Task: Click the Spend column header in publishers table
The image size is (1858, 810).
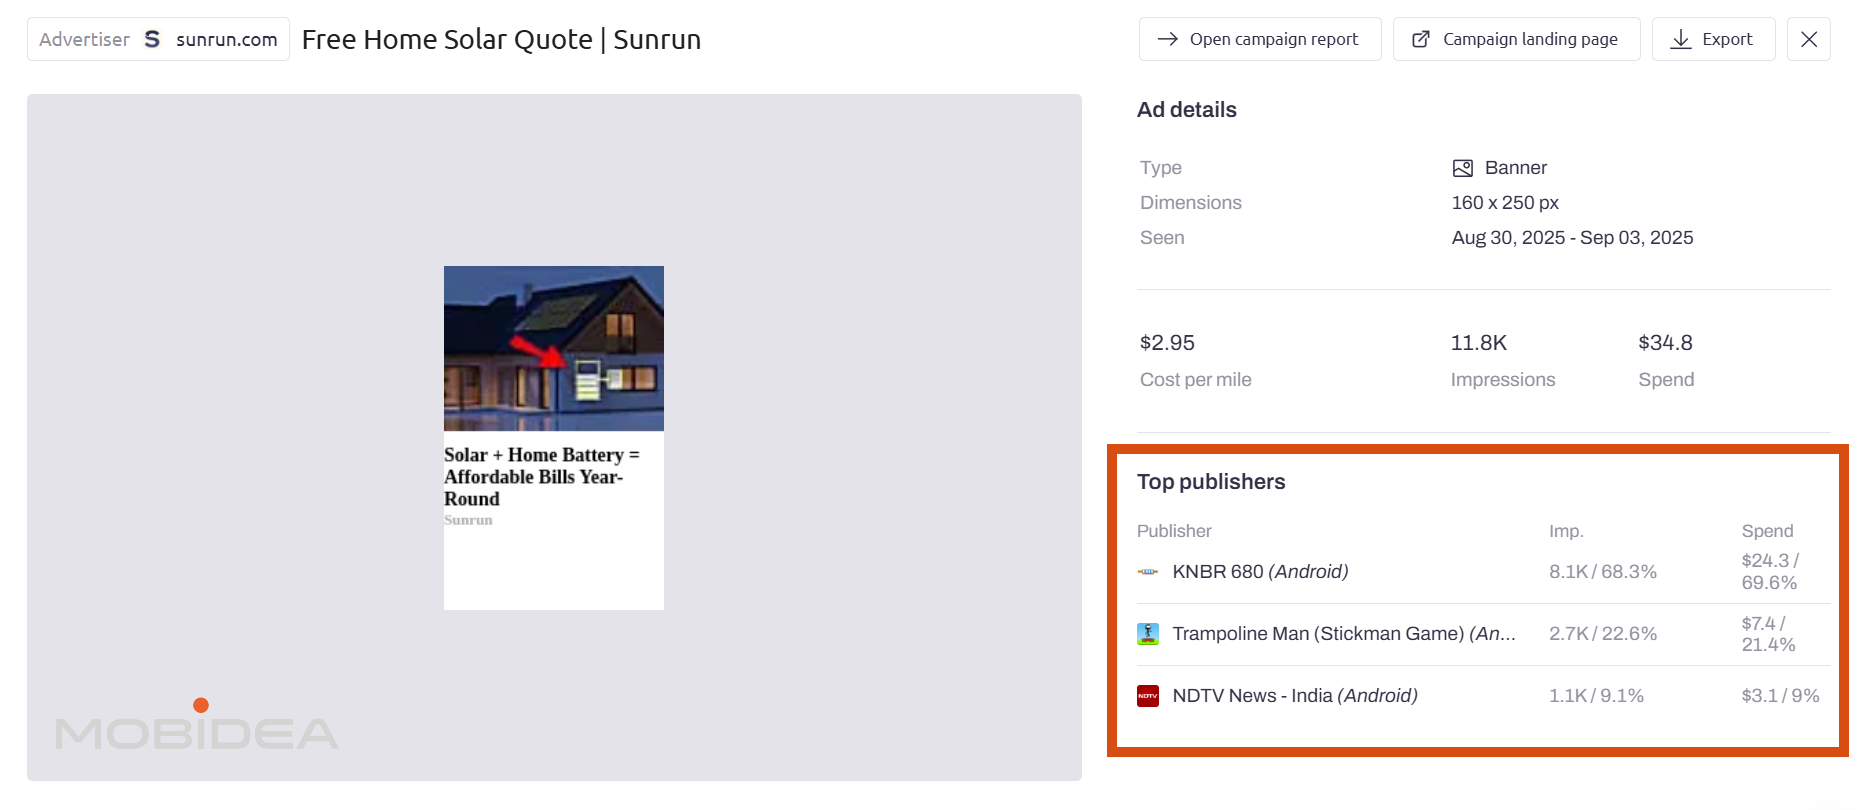Action: 1767,531
